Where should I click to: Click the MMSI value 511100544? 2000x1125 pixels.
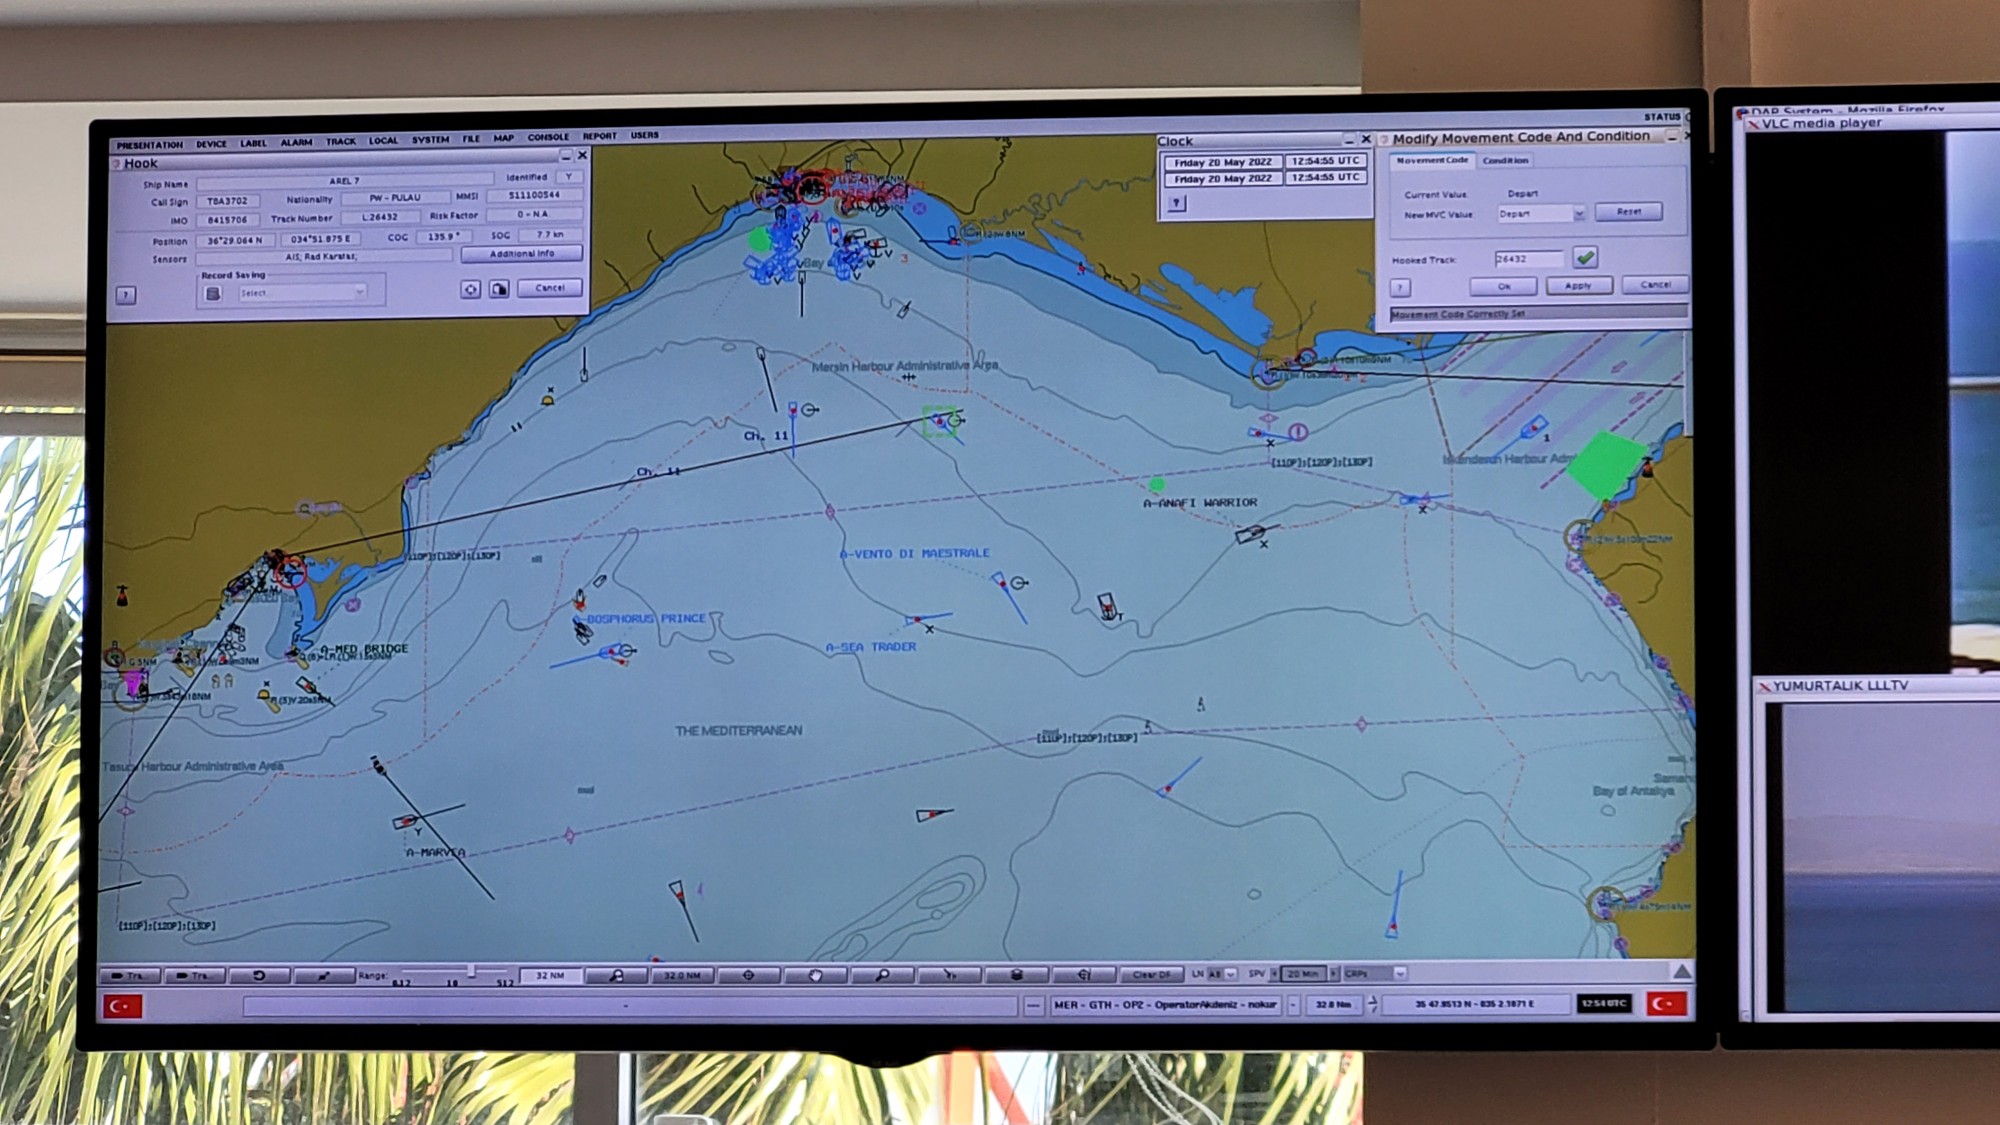point(534,195)
